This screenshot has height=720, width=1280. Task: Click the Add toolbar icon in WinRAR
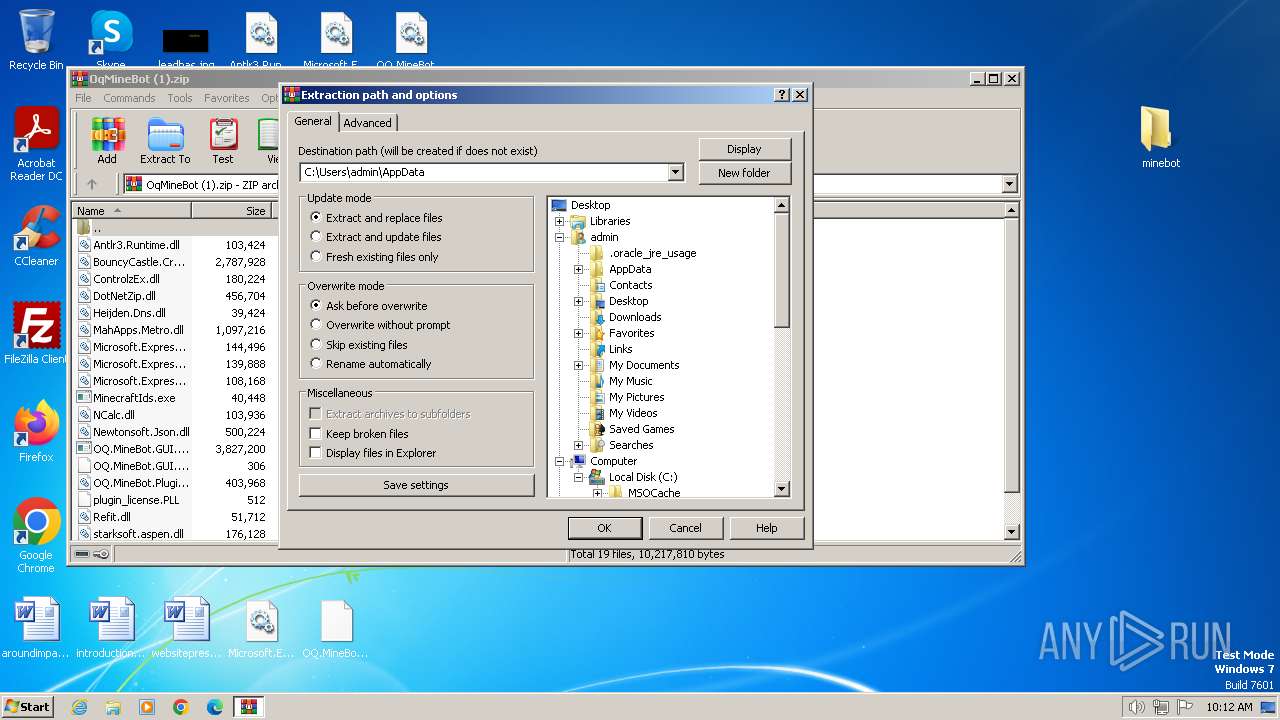click(107, 140)
